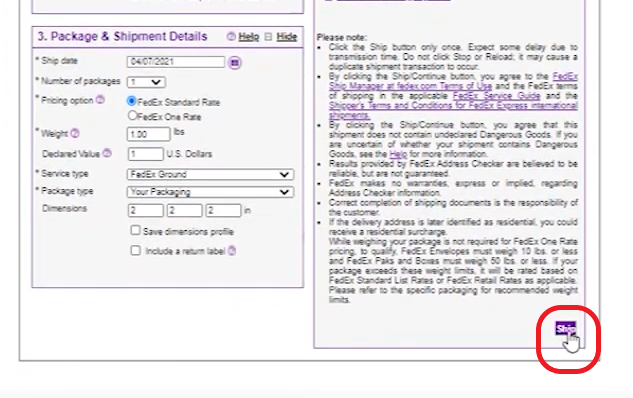Click the question mark icon beside the Help link in the Package & Shipment Details header
Viewport: 633px width, 398px height.
coord(231,36)
